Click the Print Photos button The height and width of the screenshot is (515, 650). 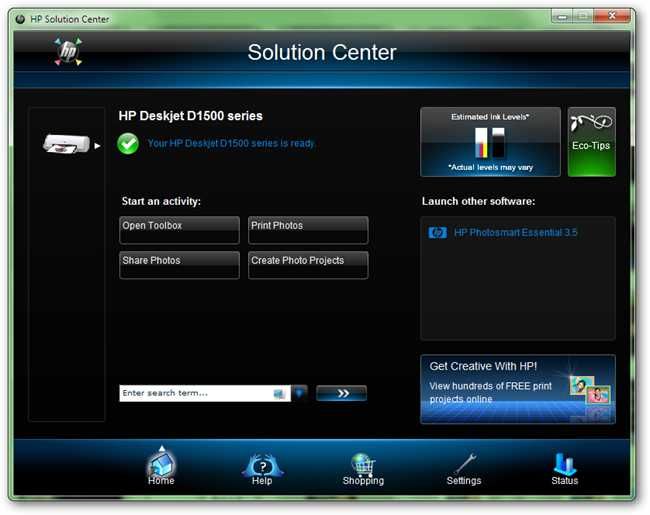(x=308, y=230)
